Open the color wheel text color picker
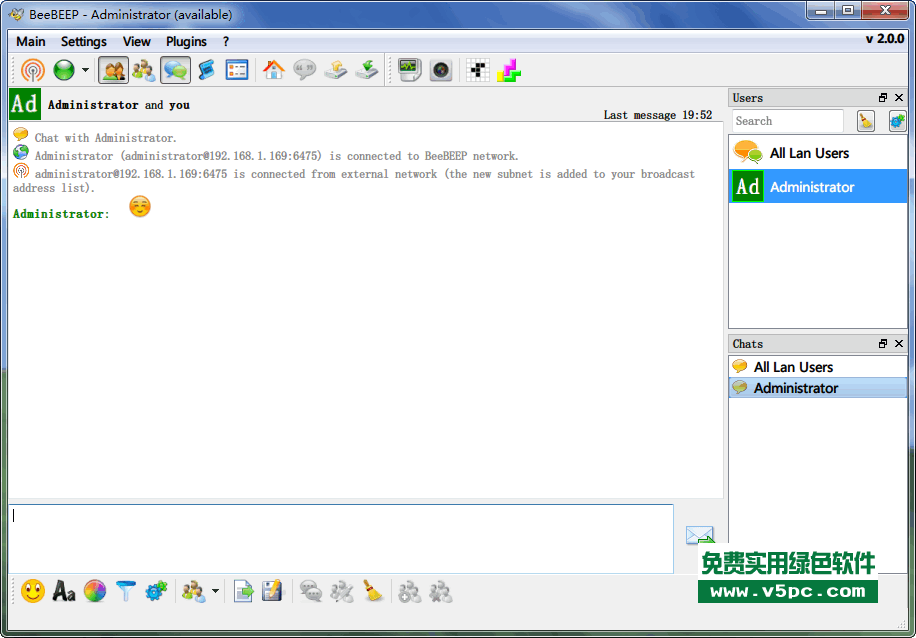Image resolution: width=916 pixels, height=638 pixels. (95, 591)
